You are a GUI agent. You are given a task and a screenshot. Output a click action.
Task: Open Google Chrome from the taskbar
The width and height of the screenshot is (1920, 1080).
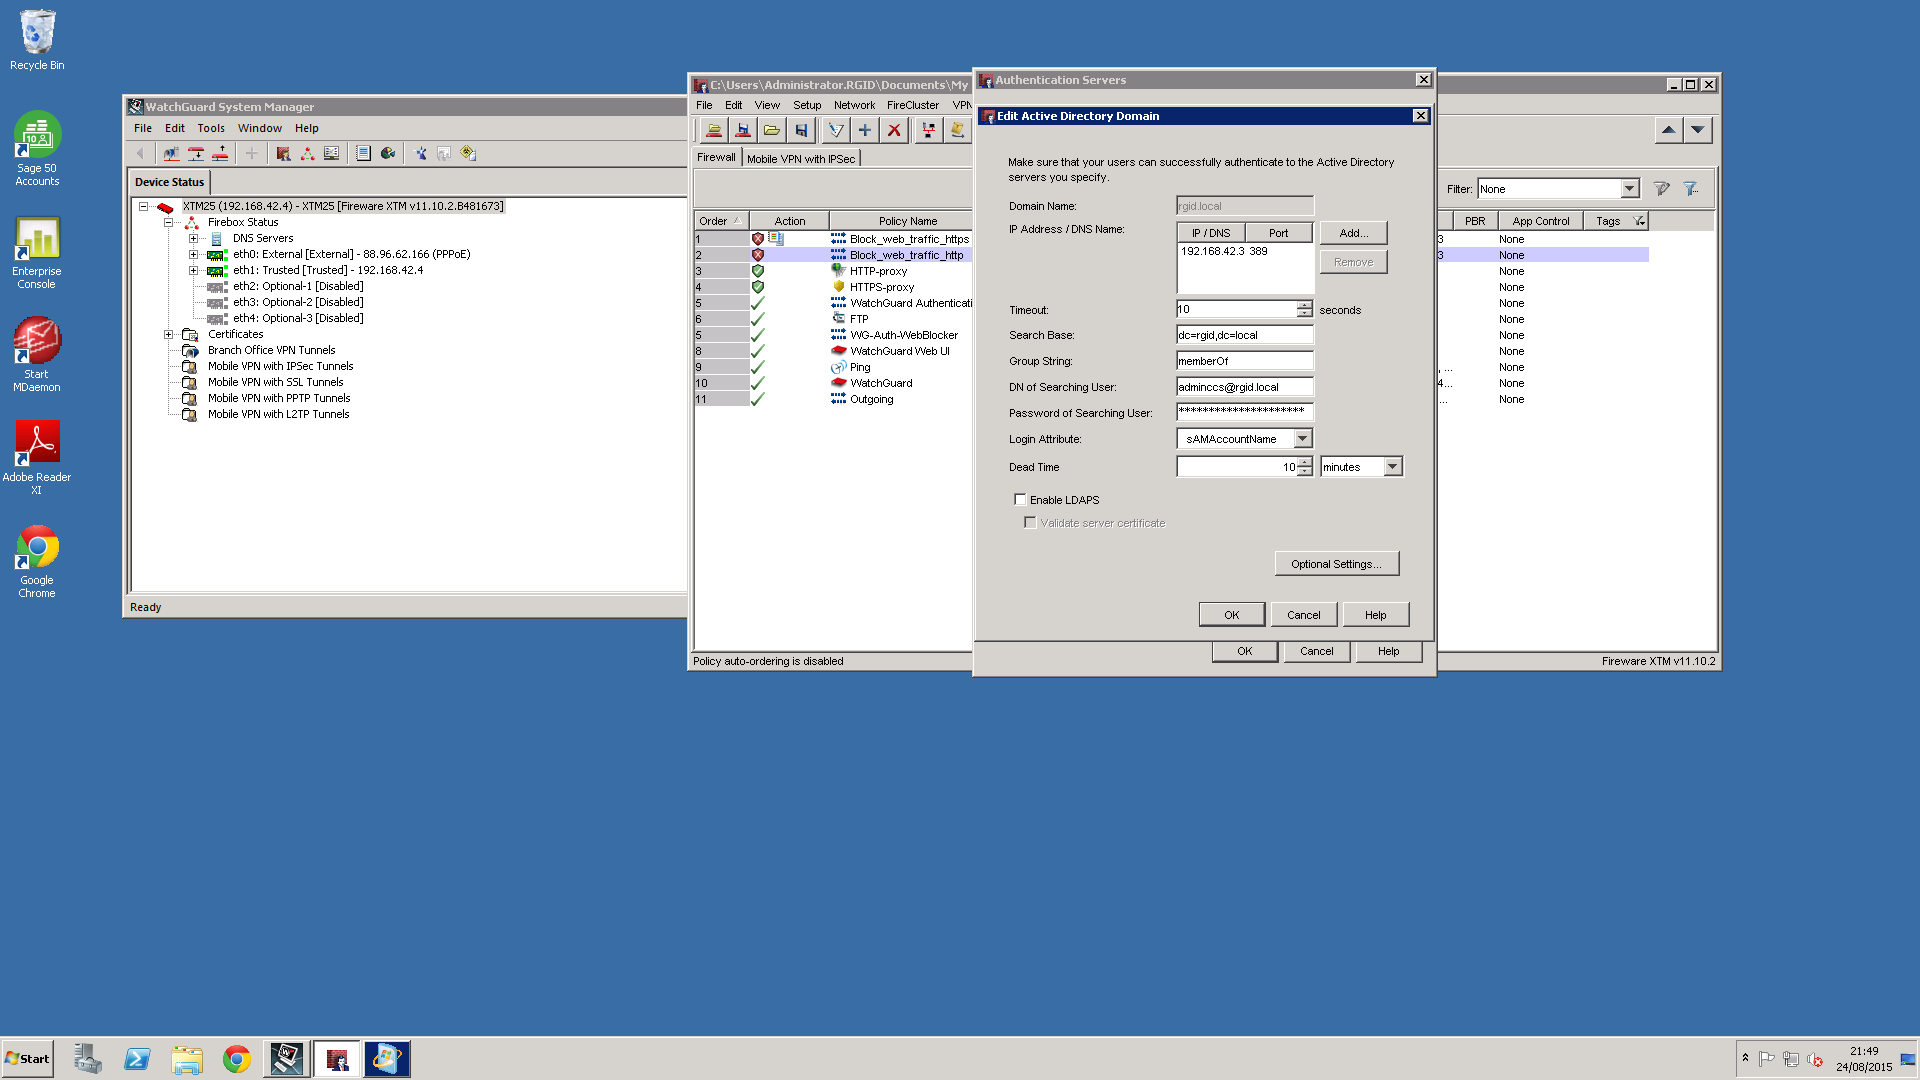point(237,1059)
